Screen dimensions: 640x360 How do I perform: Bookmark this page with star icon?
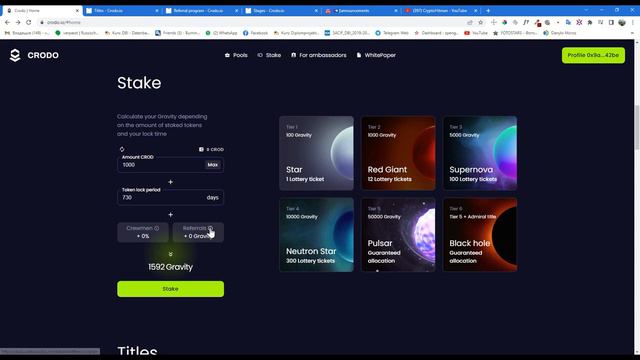(480, 22)
